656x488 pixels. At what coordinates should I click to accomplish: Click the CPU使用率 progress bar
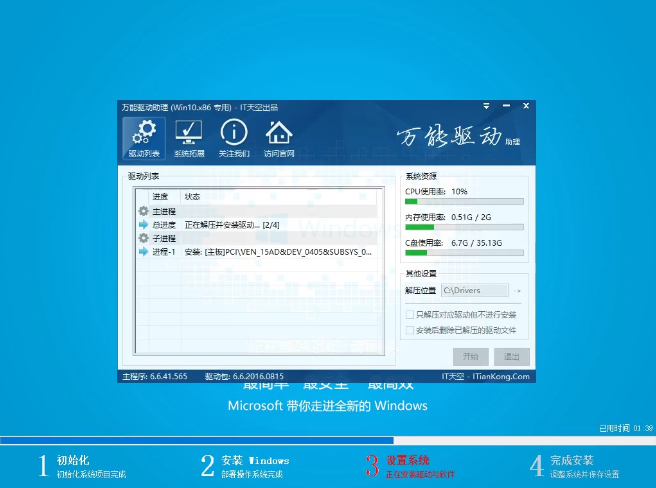point(464,202)
